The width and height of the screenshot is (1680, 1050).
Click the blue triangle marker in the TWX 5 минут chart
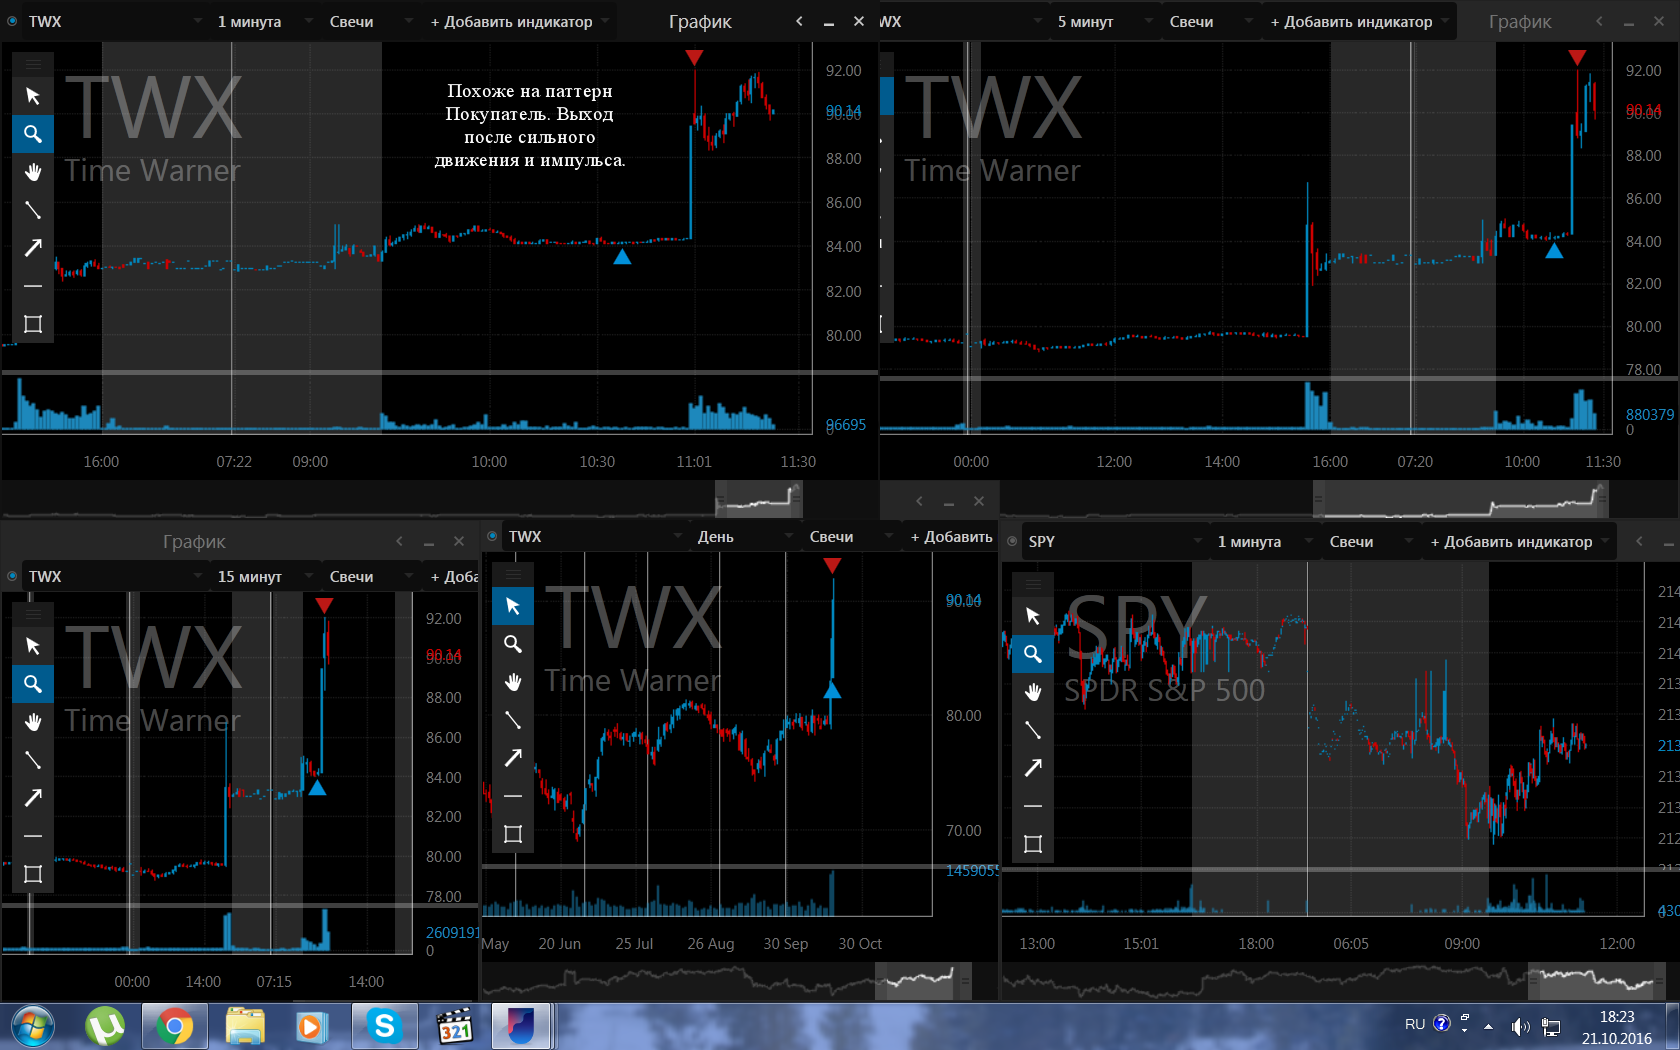coord(1554,251)
